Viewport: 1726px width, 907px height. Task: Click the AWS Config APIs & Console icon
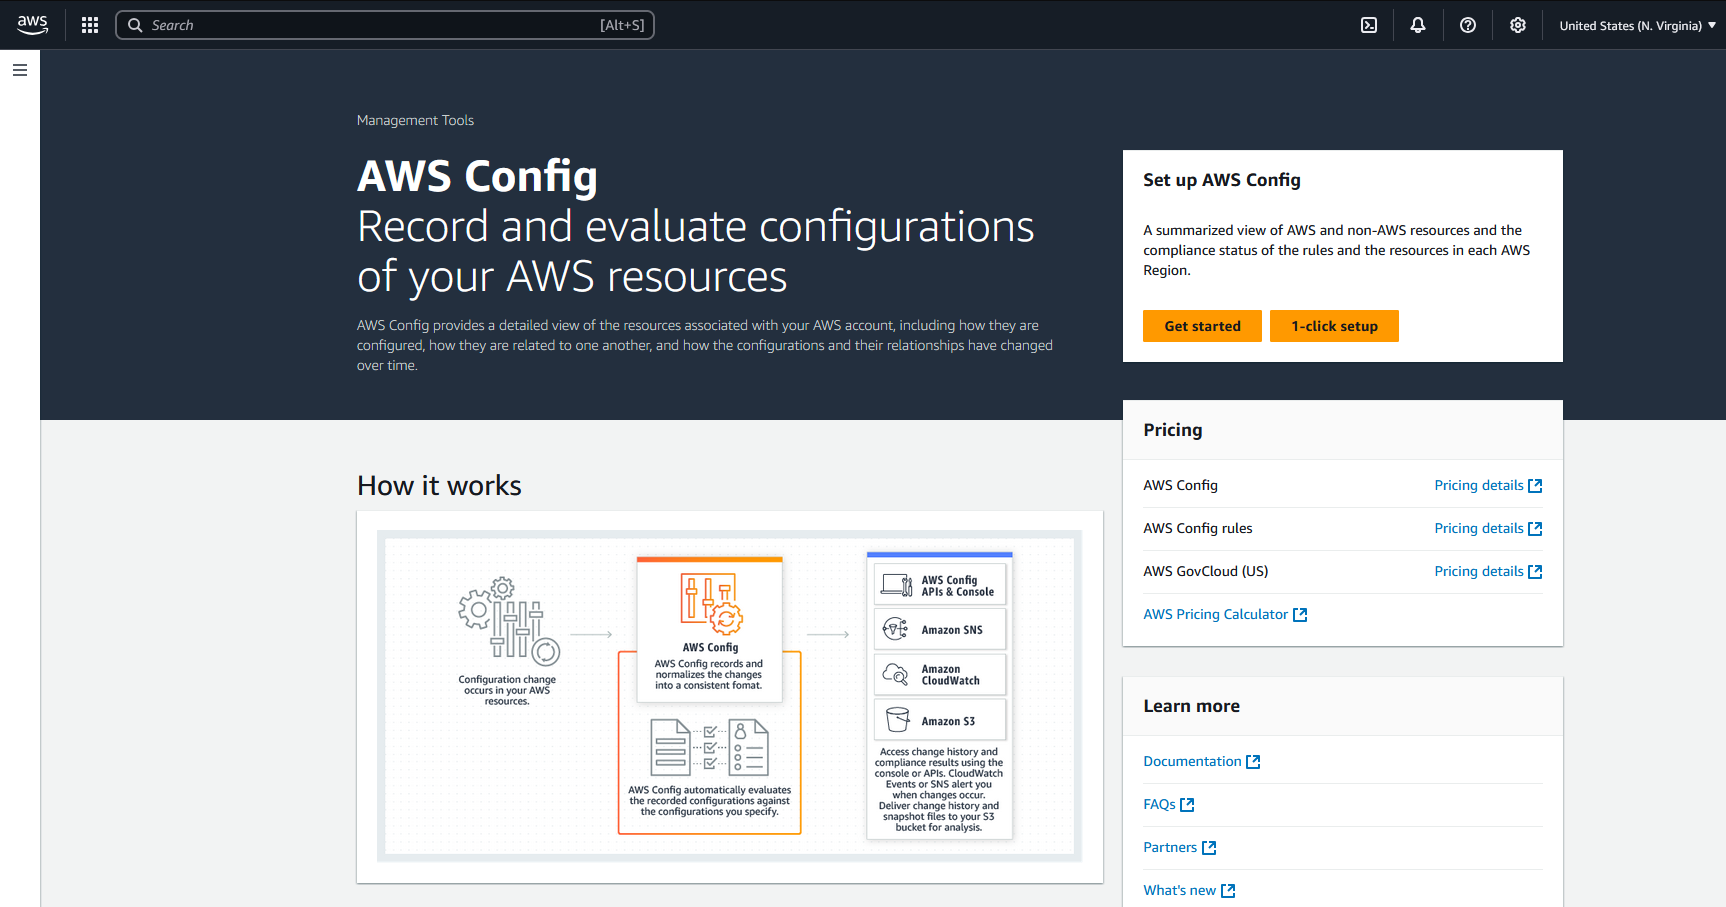click(x=897, y=585)
